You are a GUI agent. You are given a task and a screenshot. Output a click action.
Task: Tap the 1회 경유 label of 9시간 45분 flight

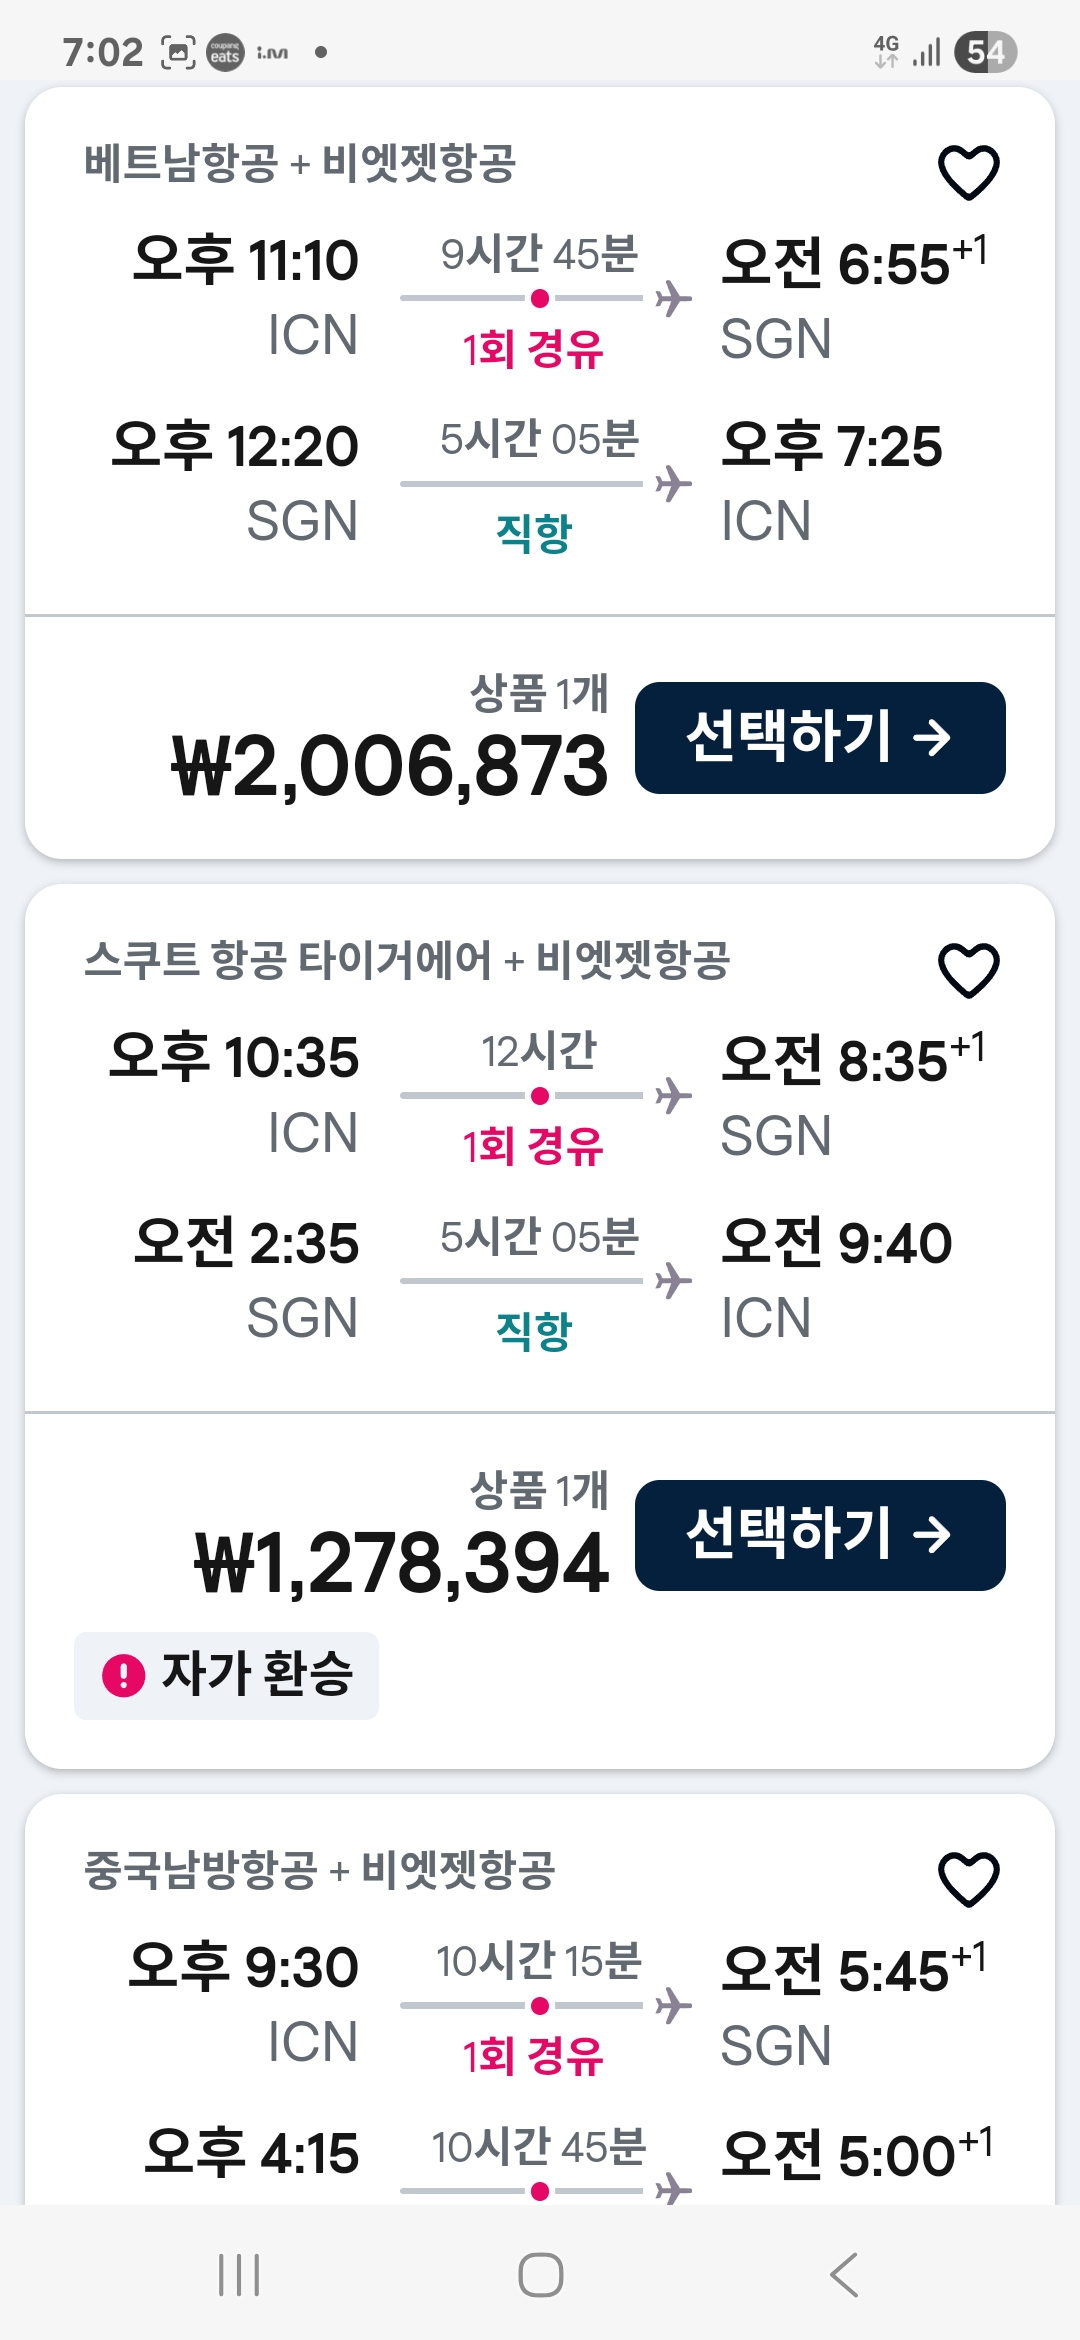[x=533, y=350]
